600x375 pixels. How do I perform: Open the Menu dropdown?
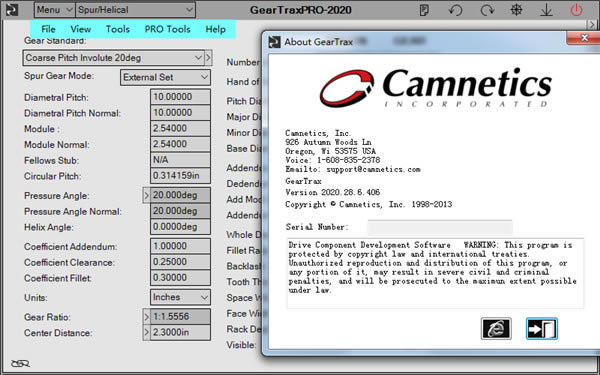[54, 10]
